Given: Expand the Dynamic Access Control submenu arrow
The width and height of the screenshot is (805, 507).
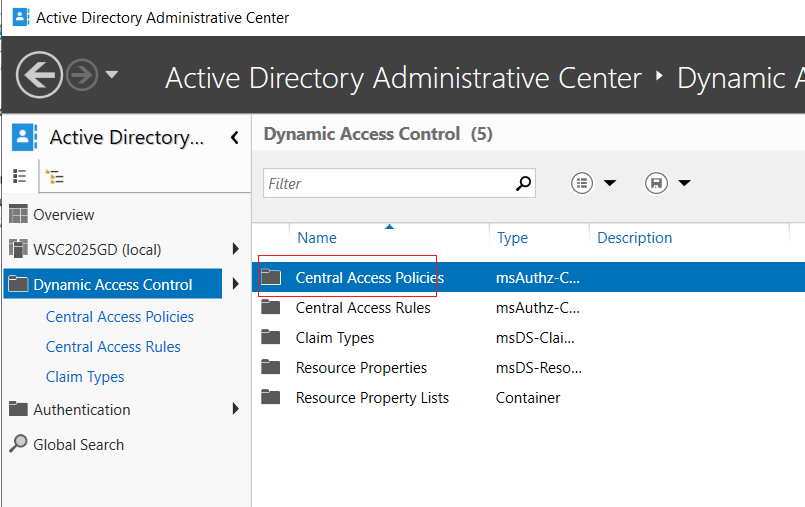Looking at the screenshot, I should (x=236, y=284).
